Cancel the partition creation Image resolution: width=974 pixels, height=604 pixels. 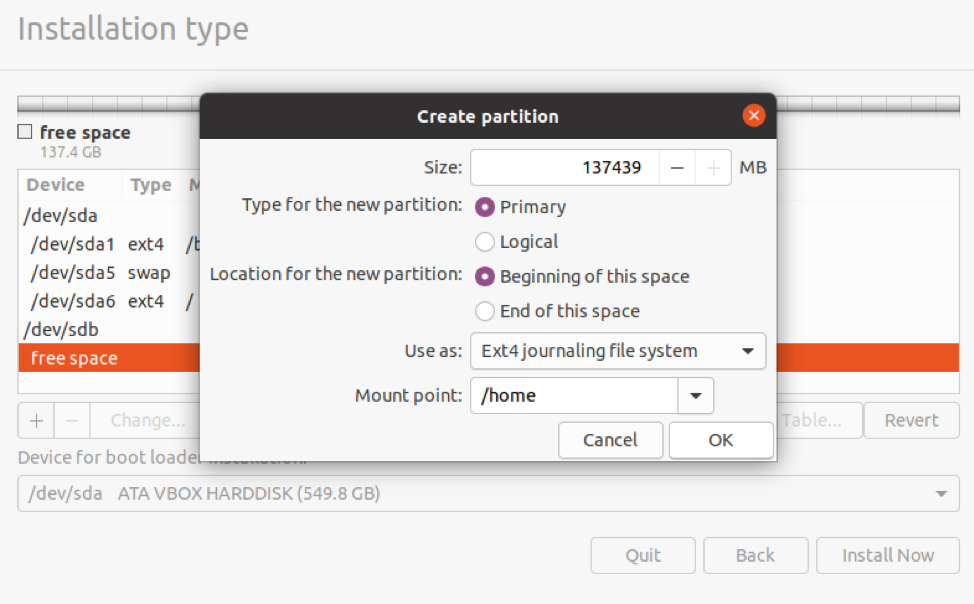tap(610, 440)
